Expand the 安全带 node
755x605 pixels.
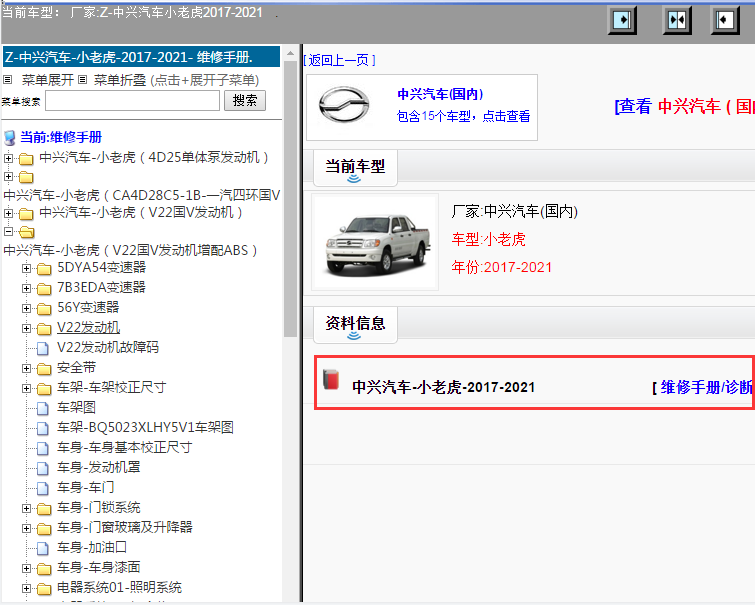[26, 368]
